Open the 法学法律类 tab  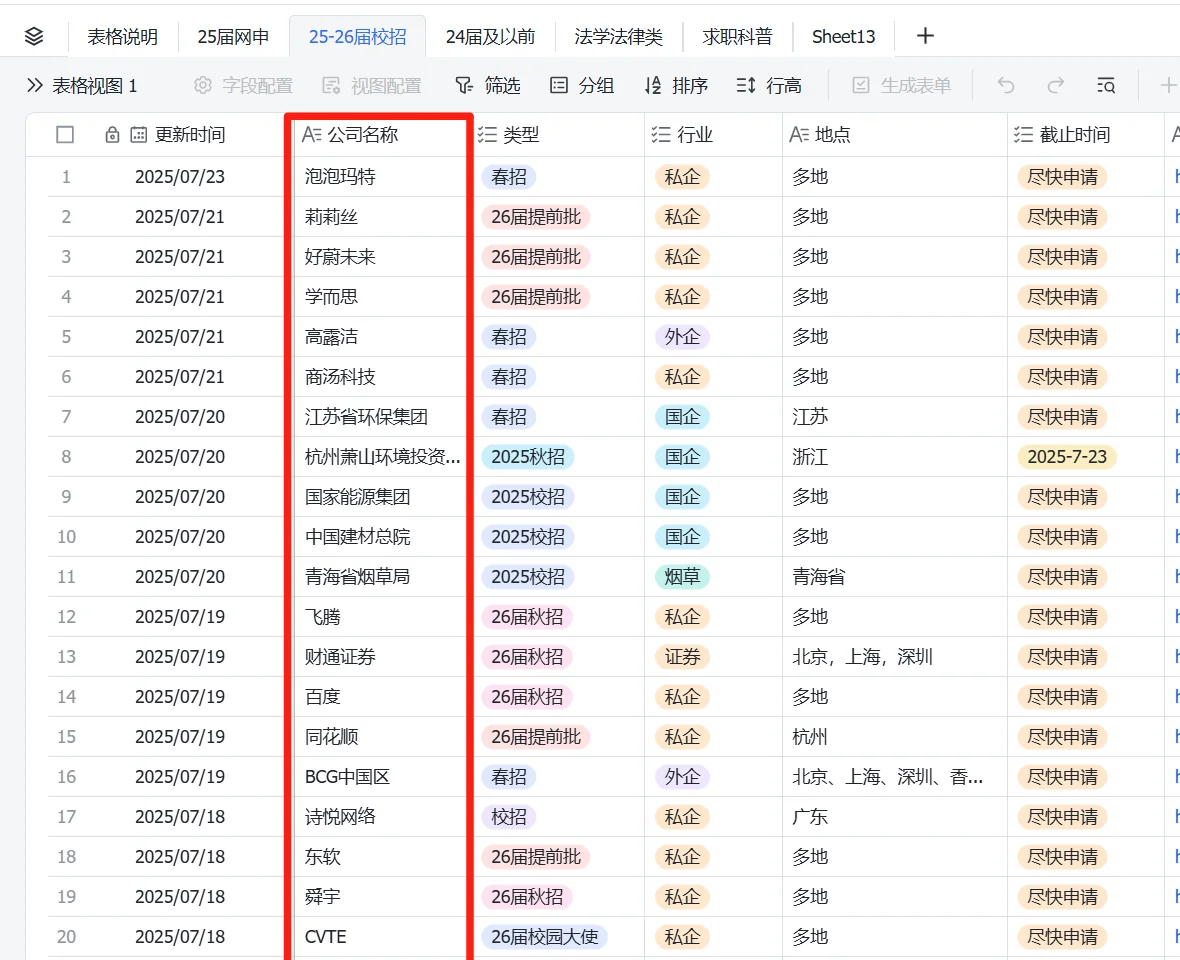click(x=619, y=36)
